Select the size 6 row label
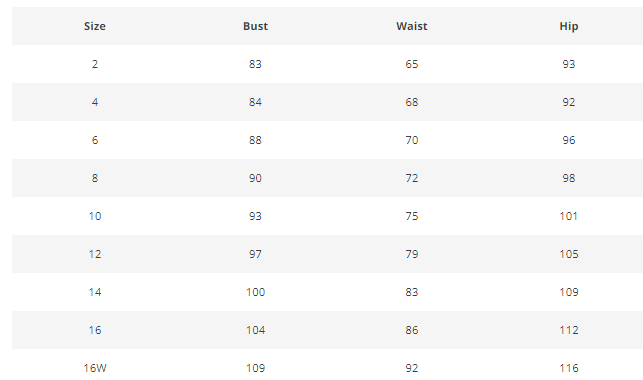The height and width of the screenshot is (380, 643). (x=95, y=140)
